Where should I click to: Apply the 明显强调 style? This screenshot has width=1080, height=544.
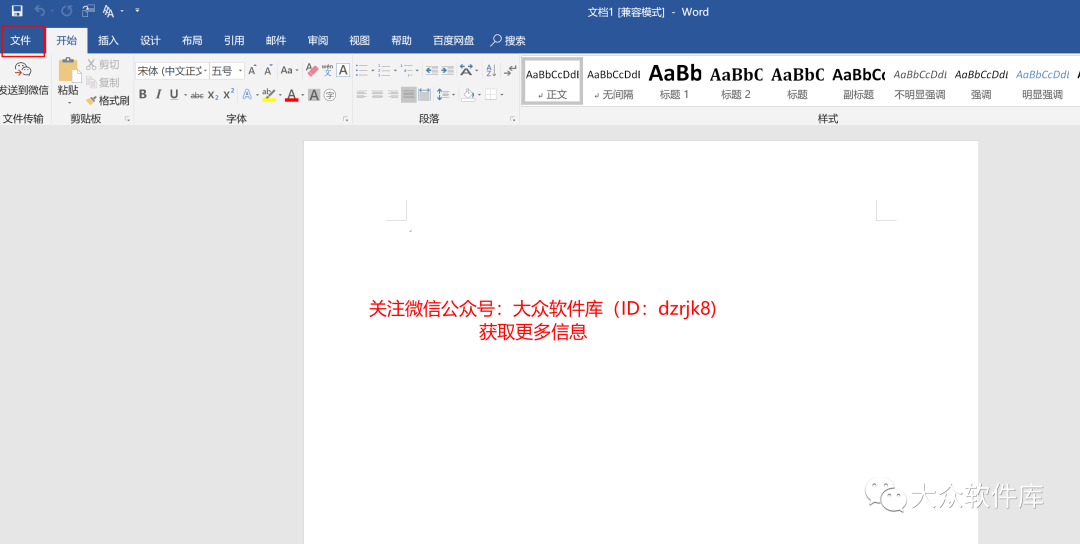click(1043, 81)
